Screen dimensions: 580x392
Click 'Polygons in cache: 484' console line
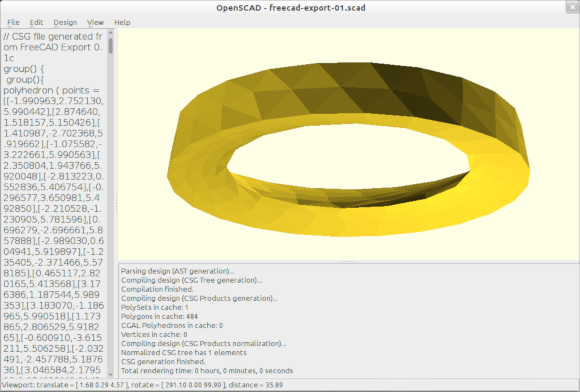[x=159, y=316]
